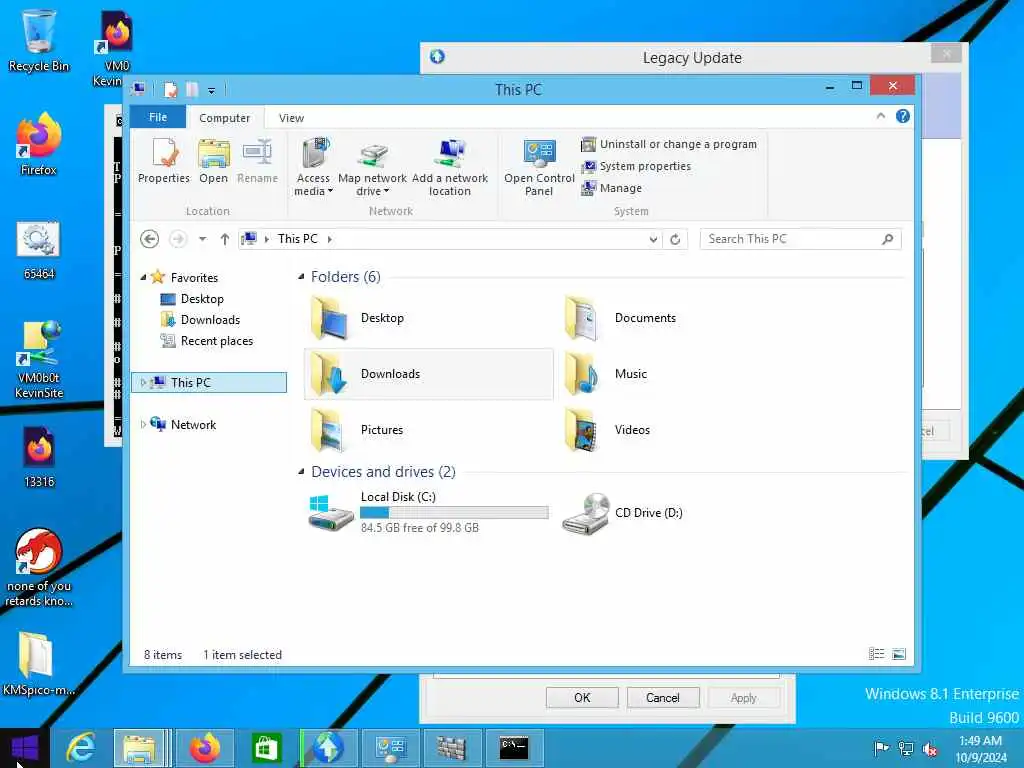Viewport: 1024px width, 768px height.
Task: Click the Access media ribbon button
Action: click(313, 167)
